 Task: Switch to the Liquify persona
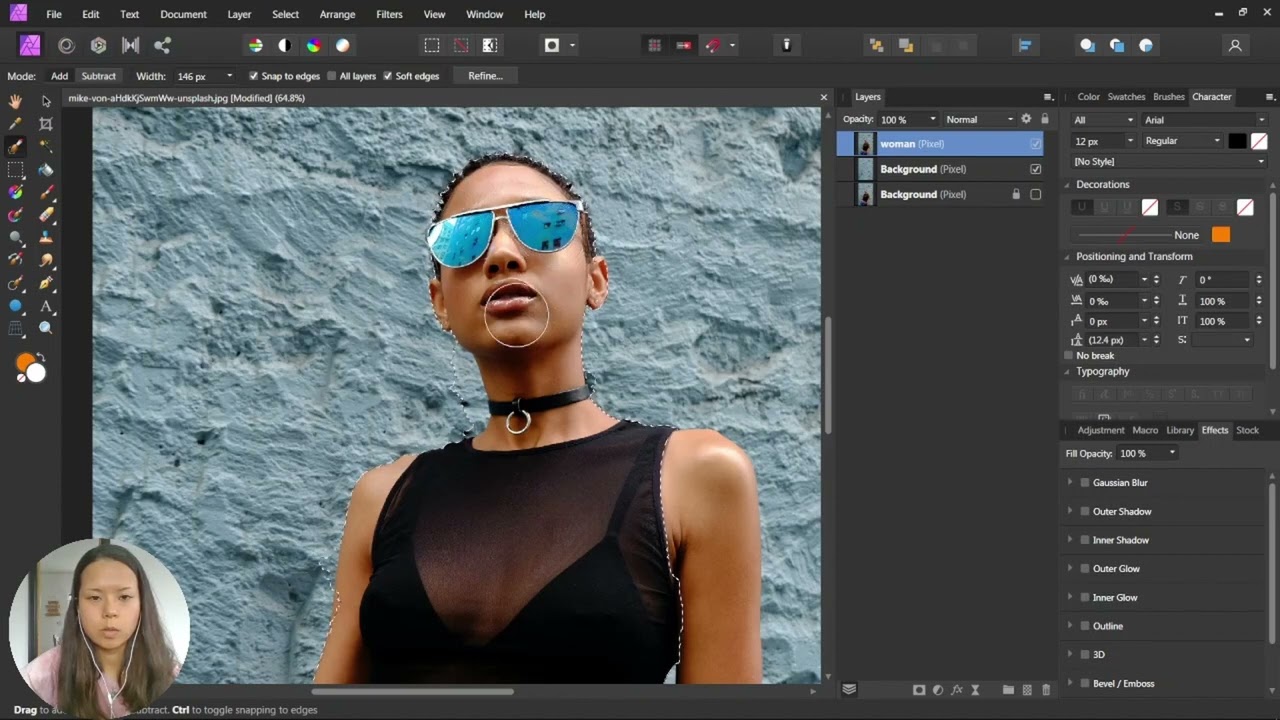[x=66, y=45]
